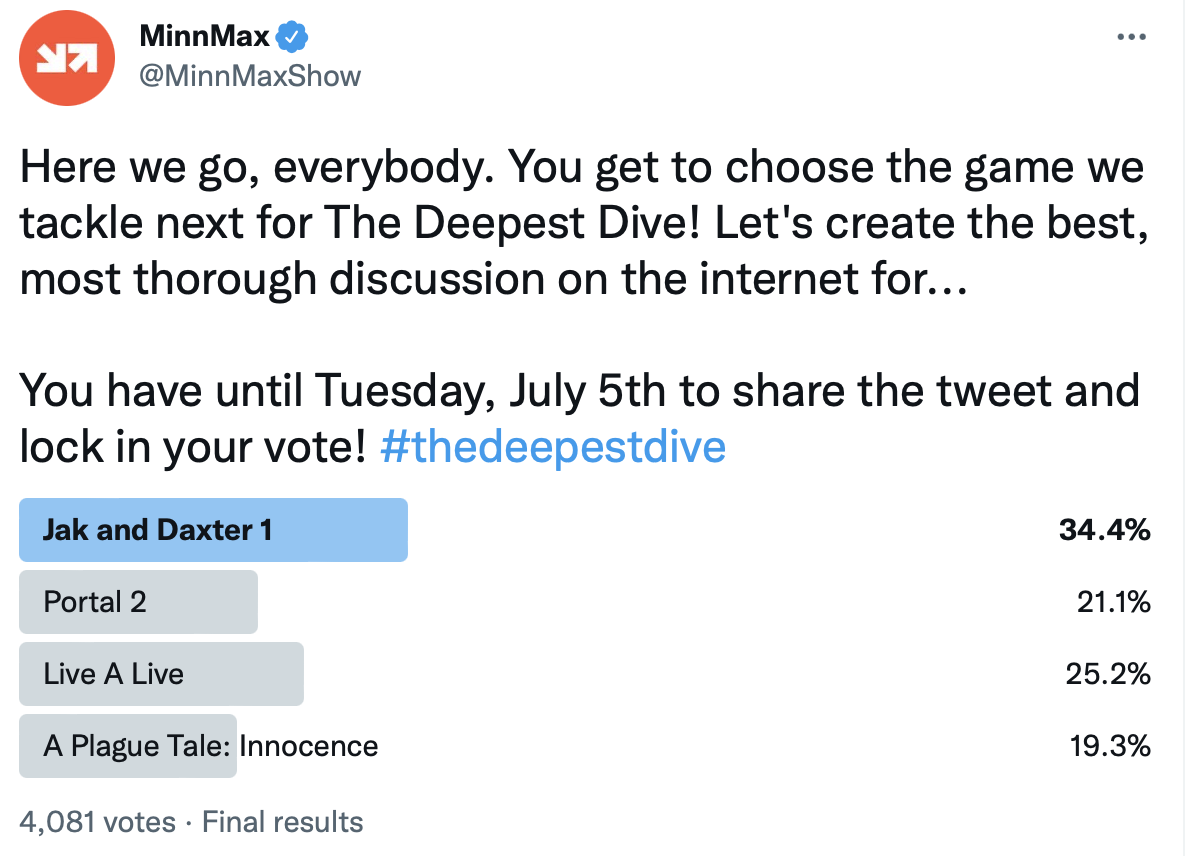
Task: Click the blue Jak and Daxter result bar
Action: 213,530
